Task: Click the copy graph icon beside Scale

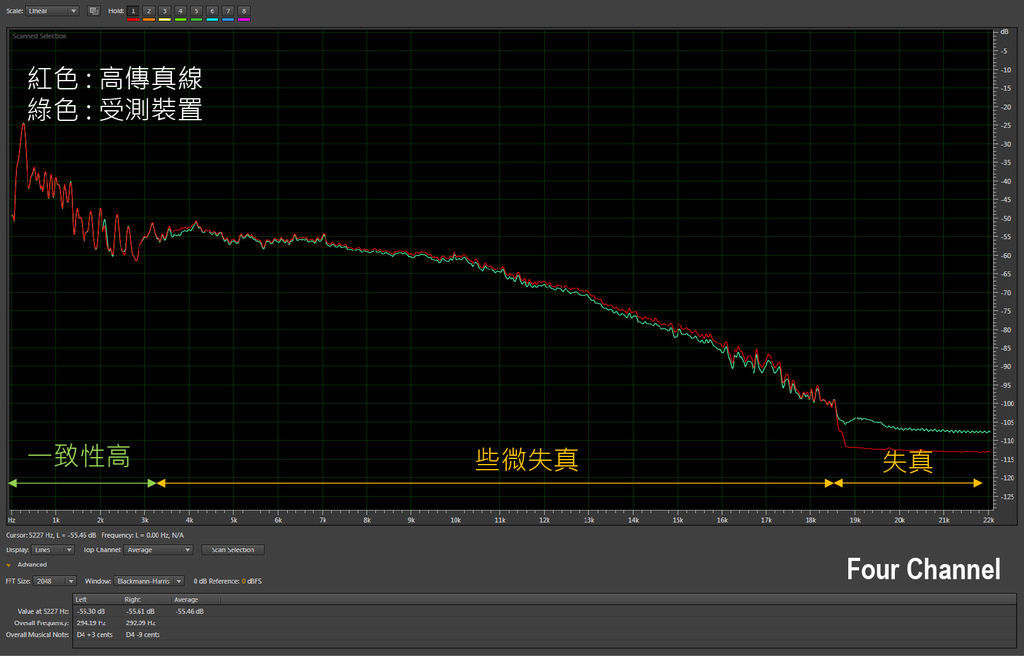Action: (x=94, y=11)
